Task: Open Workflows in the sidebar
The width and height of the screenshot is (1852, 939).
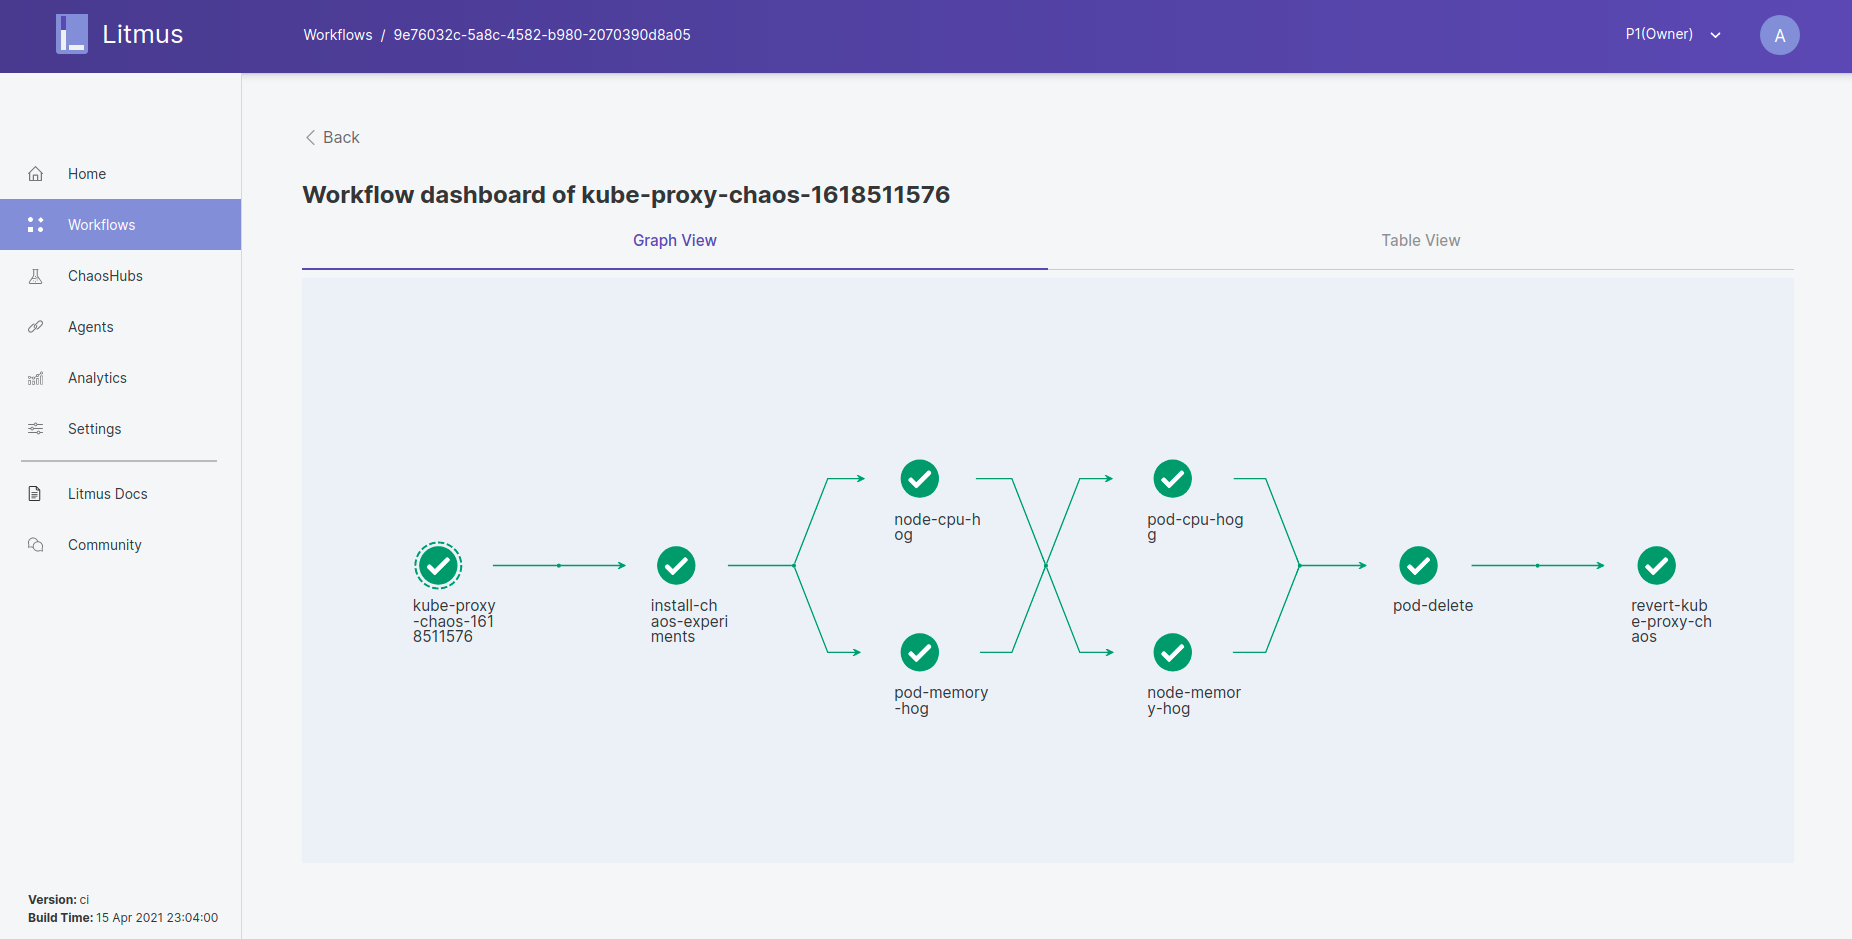Action: point(120,225)
